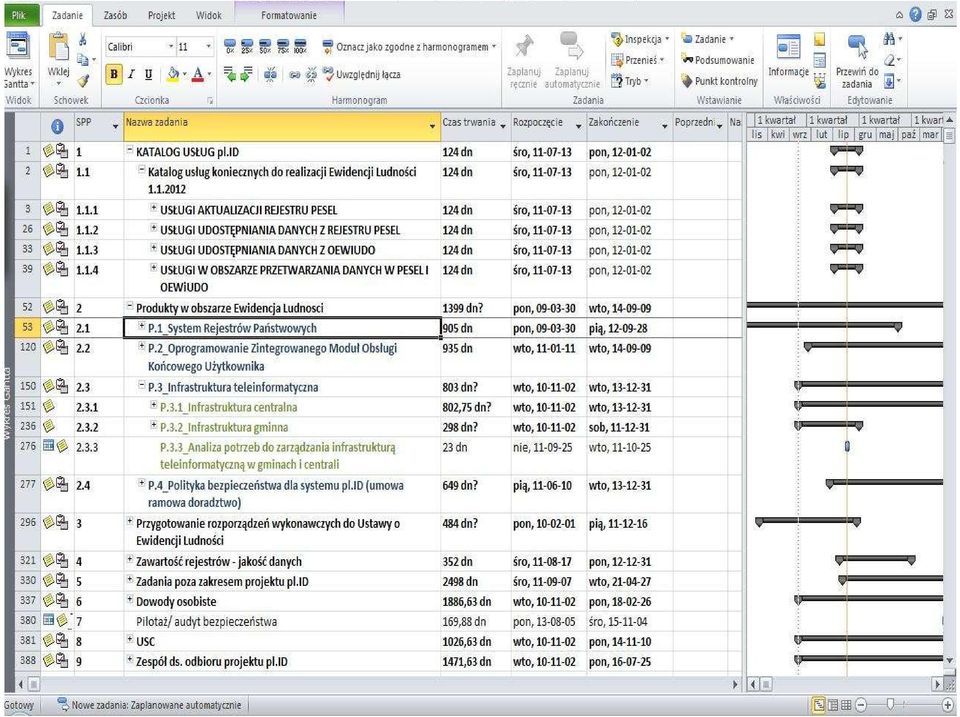Screen dimensions: 960x717
Task: Toggle italic formatting
Action: coord(131,75)
